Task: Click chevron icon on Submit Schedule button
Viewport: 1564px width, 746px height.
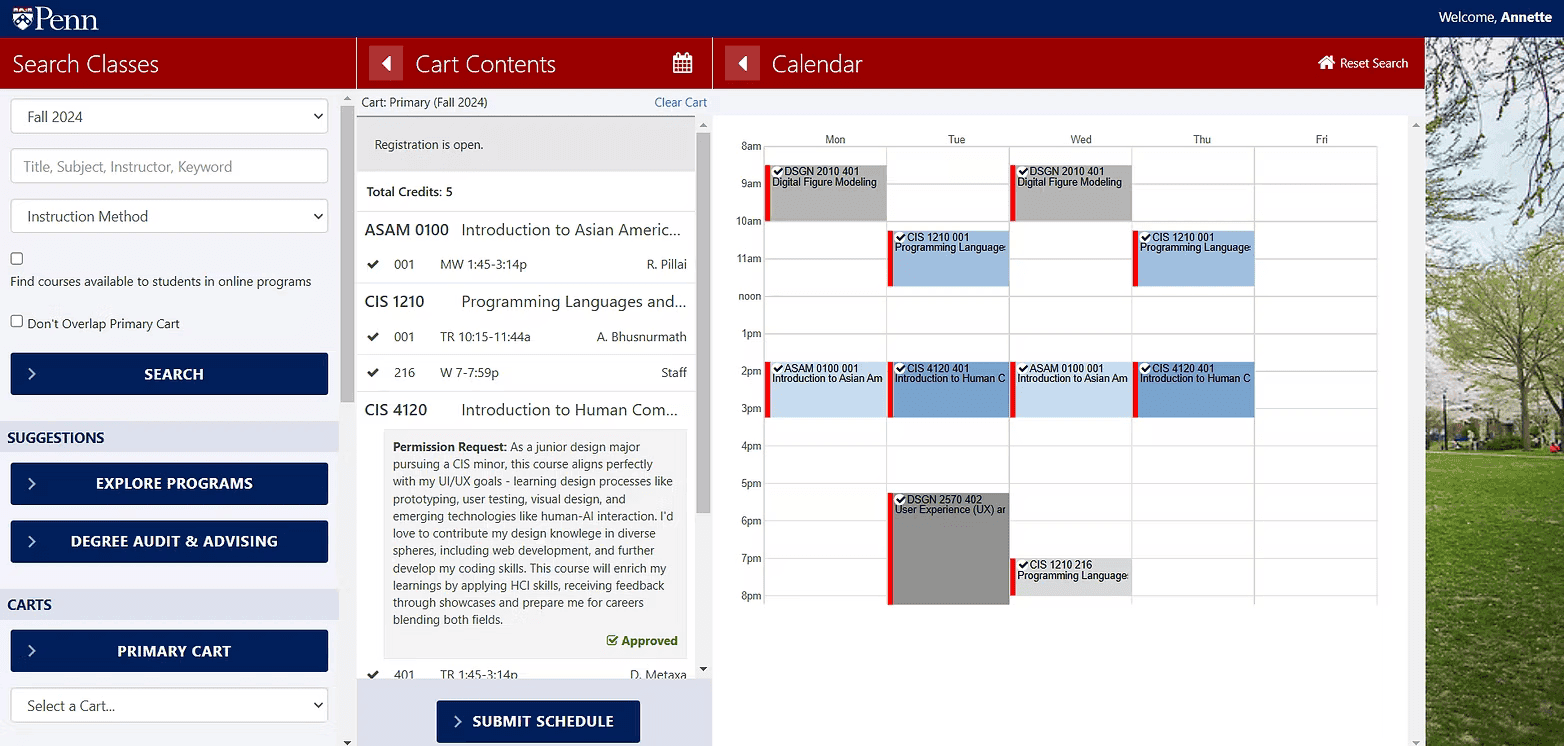Action: click(458, 722)
